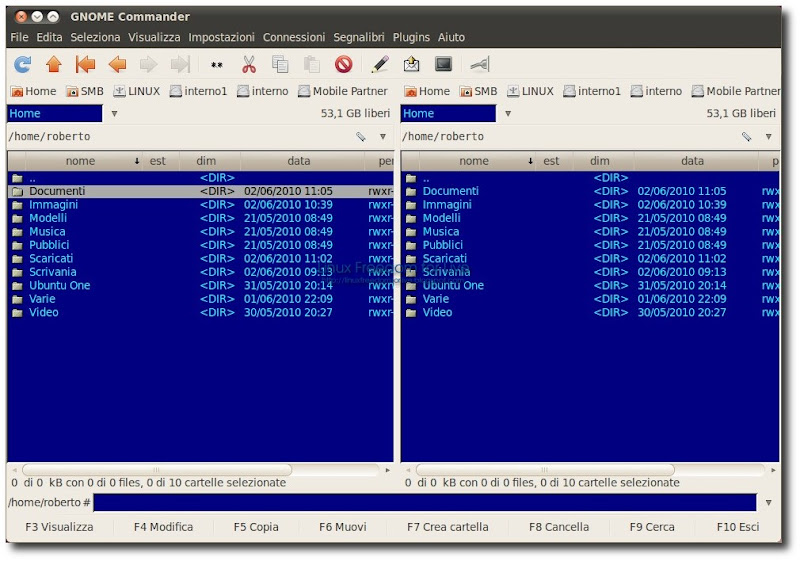Select Musica folder in right panel
Screen dimensions: 800x561
point(590,232)
